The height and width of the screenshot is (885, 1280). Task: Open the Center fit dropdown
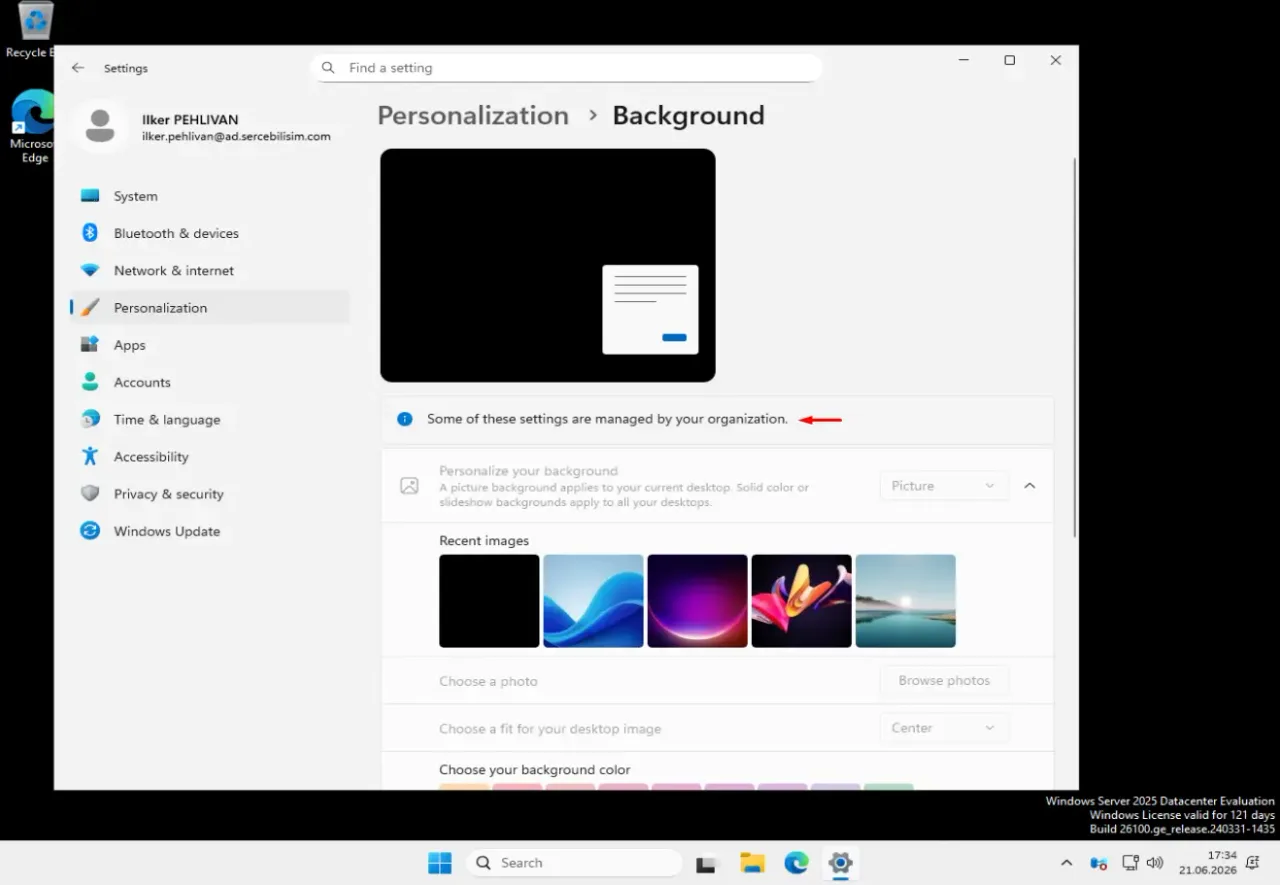(x=944, y=728)
